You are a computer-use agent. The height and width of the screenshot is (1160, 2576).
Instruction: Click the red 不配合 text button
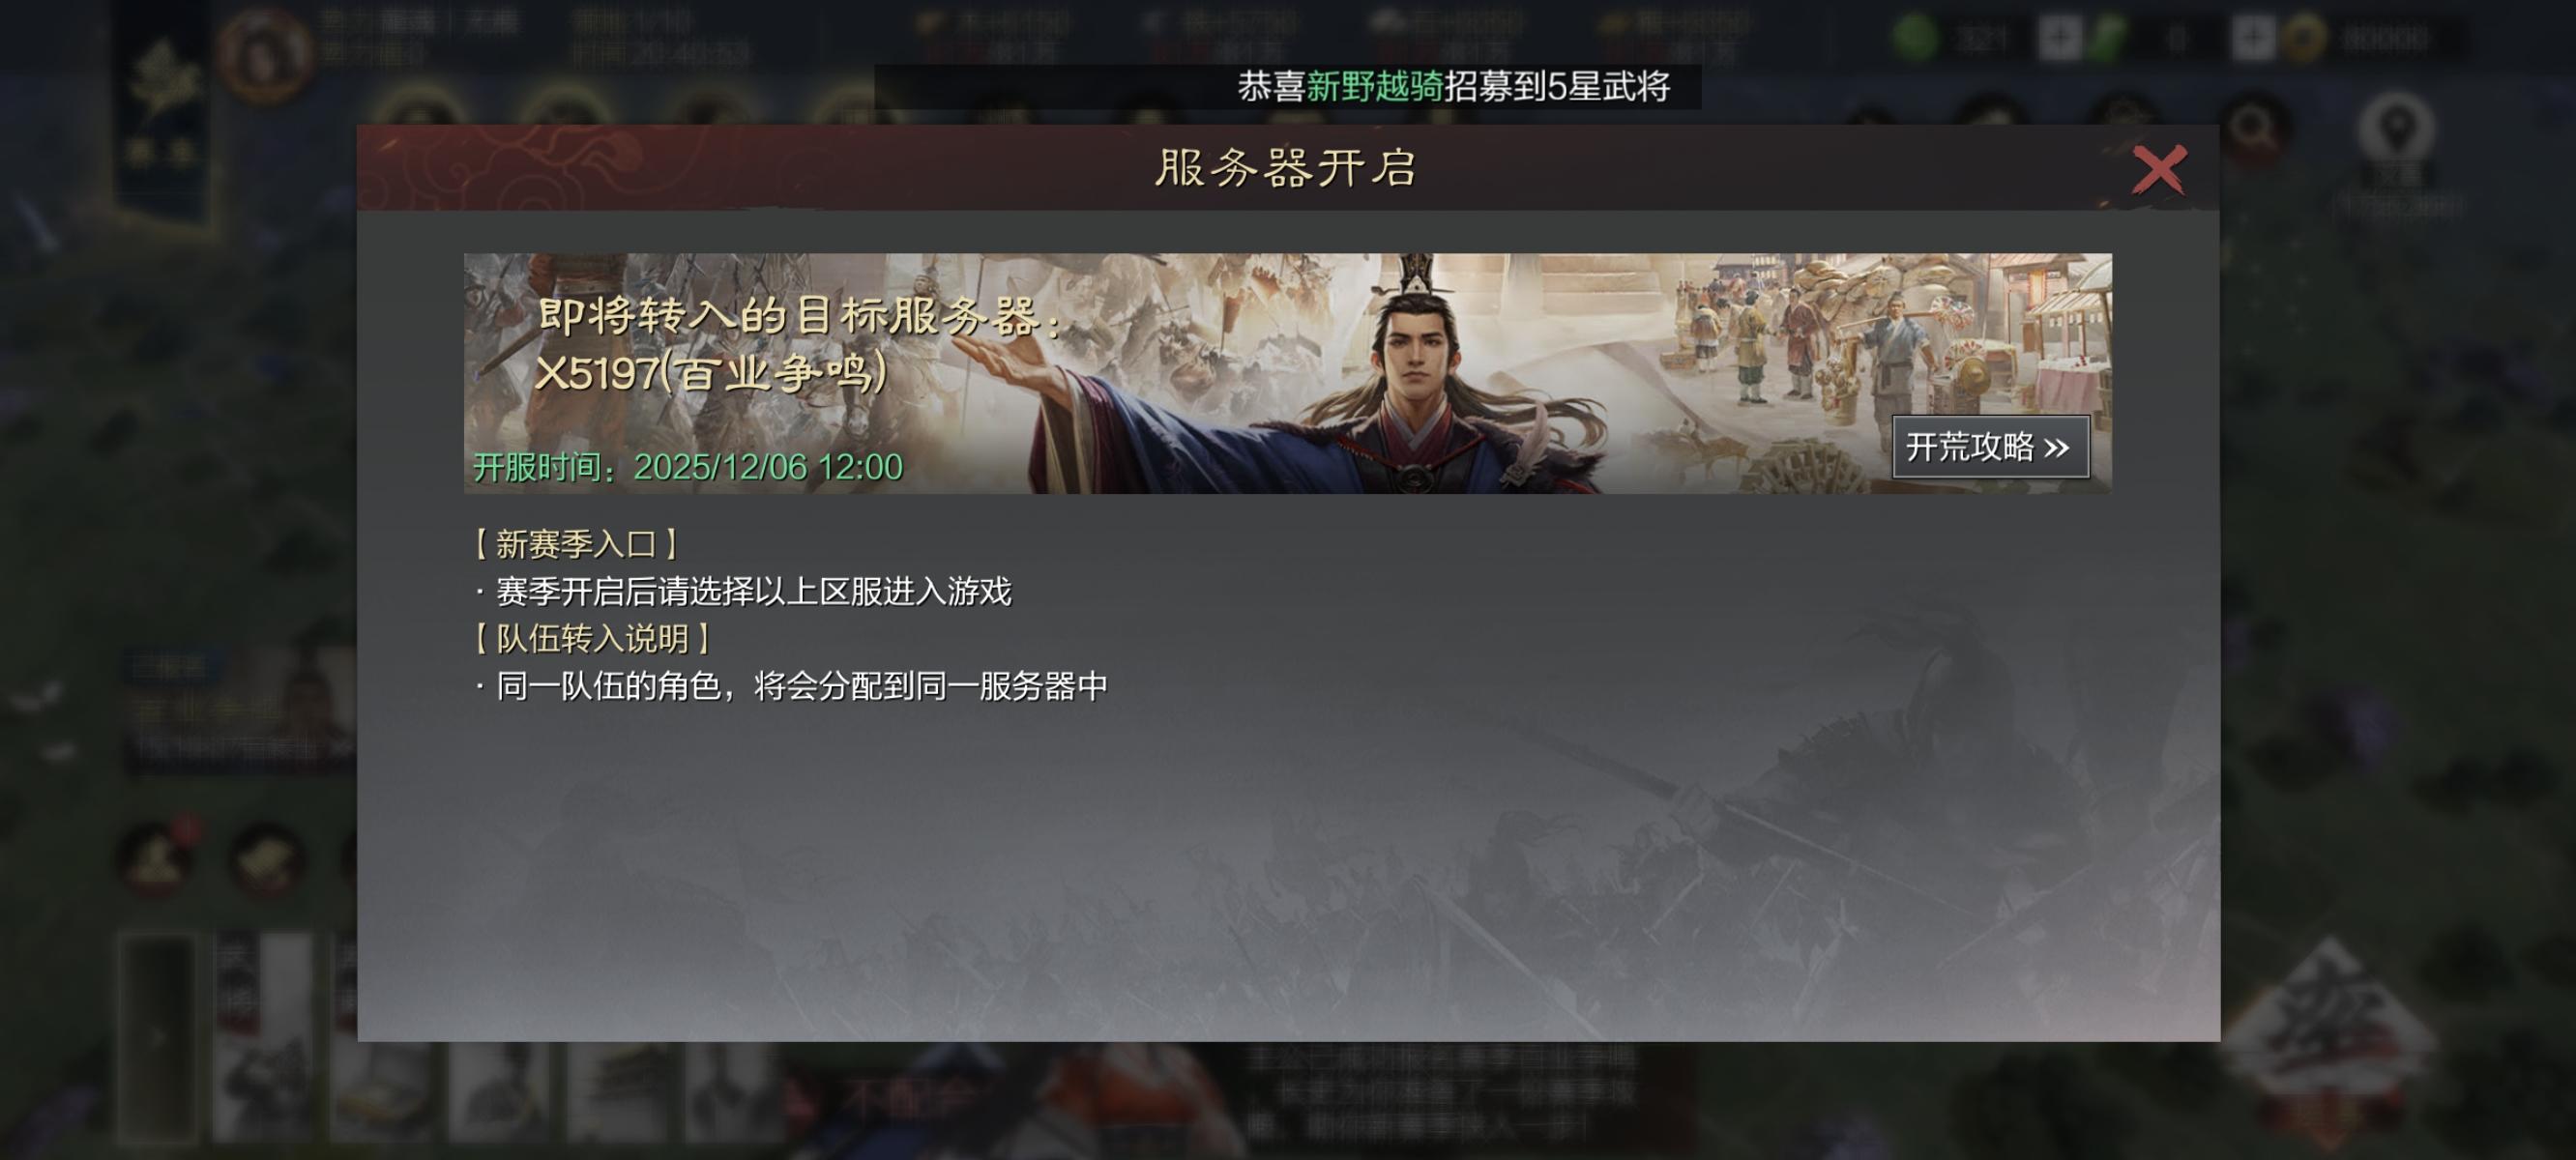906,1100
